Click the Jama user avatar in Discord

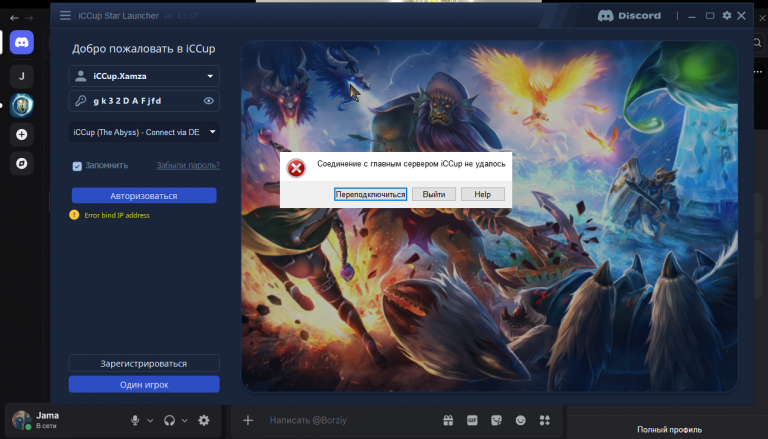click(x=21, y=420)
